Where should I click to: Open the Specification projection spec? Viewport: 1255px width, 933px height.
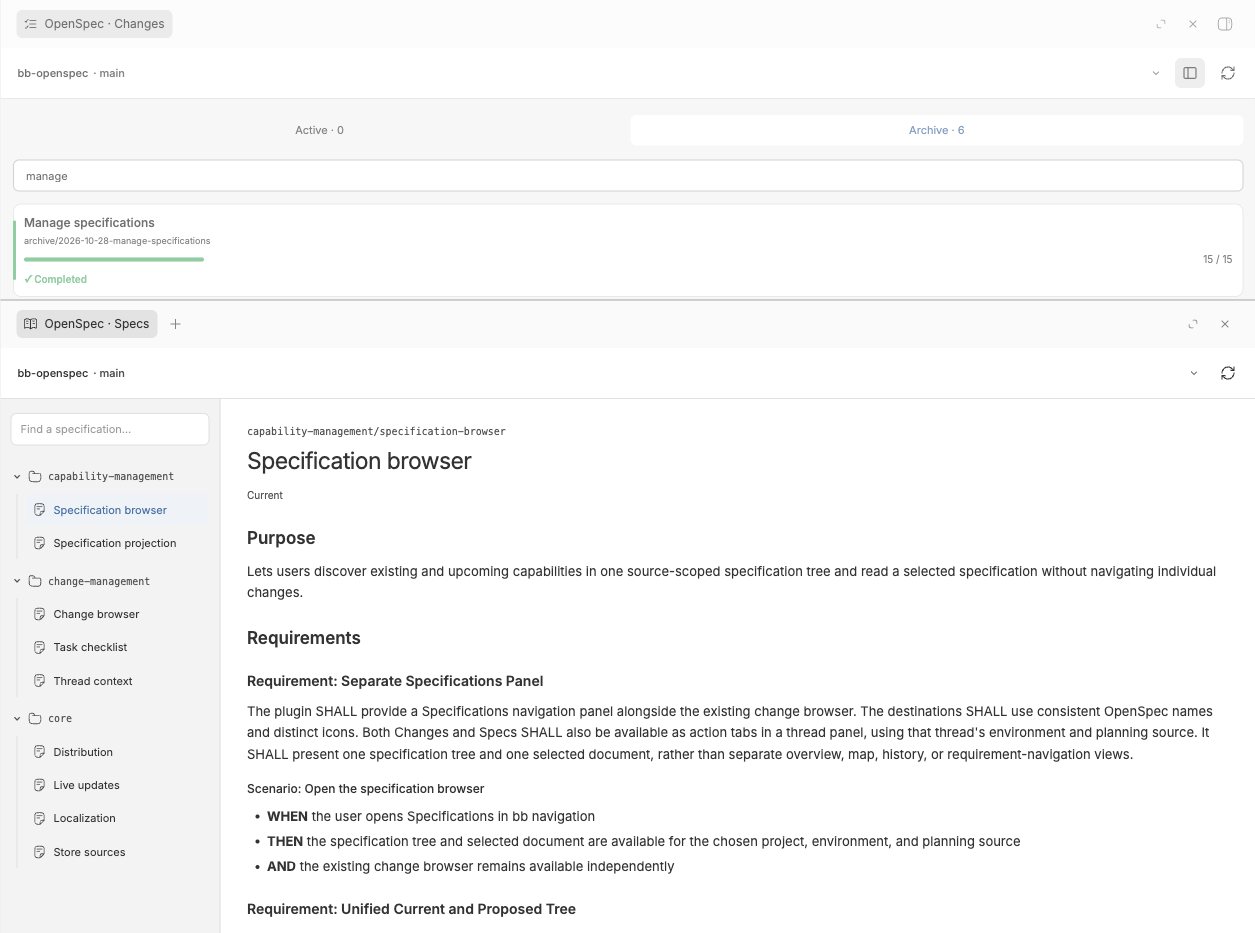point(119,543)
